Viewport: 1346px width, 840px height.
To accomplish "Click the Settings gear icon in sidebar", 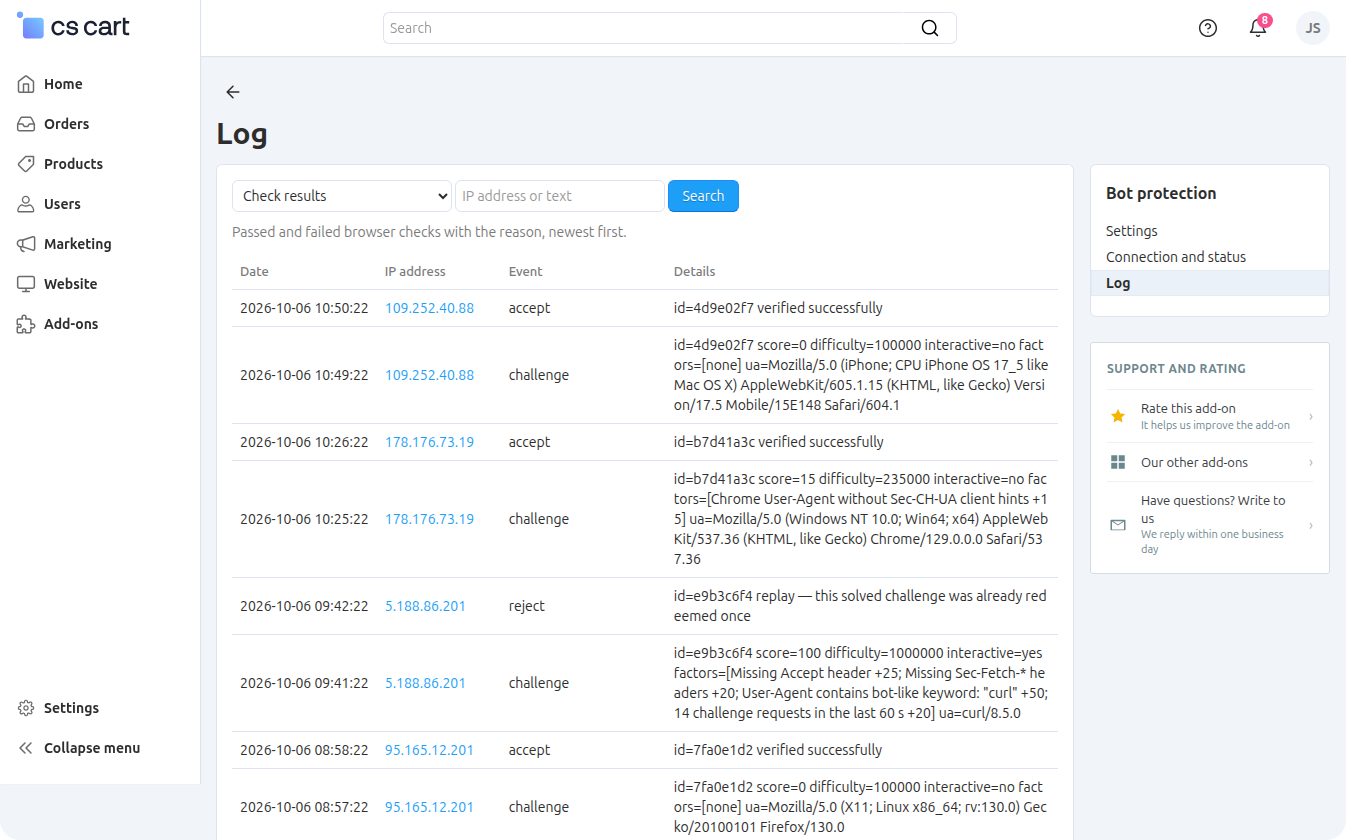I will (x=26, y=708).
